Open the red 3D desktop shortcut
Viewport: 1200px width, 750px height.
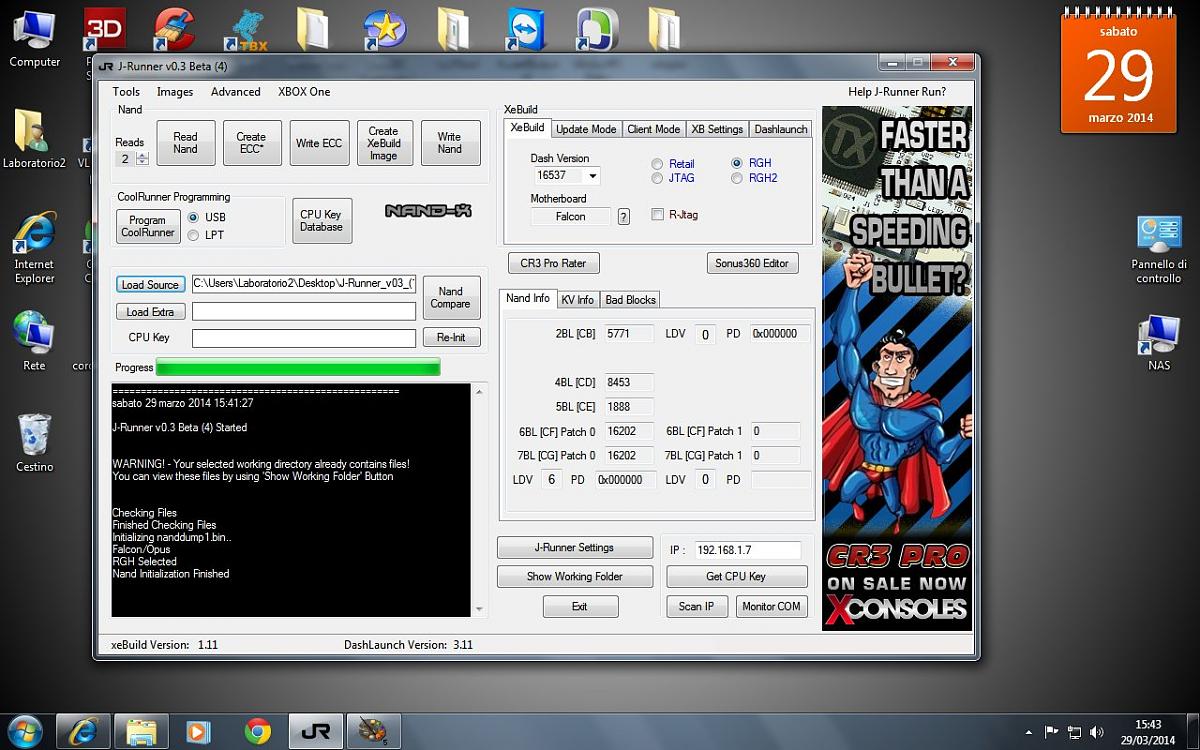point(104,30)
